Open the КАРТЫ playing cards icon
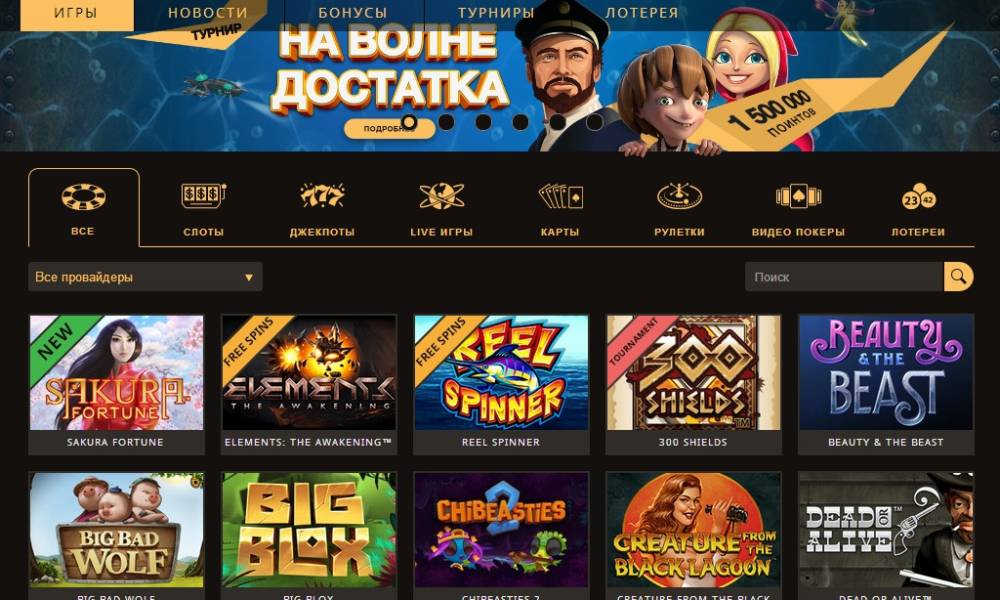This screenshot has width=1000, height=600. (x=561, y=196)
